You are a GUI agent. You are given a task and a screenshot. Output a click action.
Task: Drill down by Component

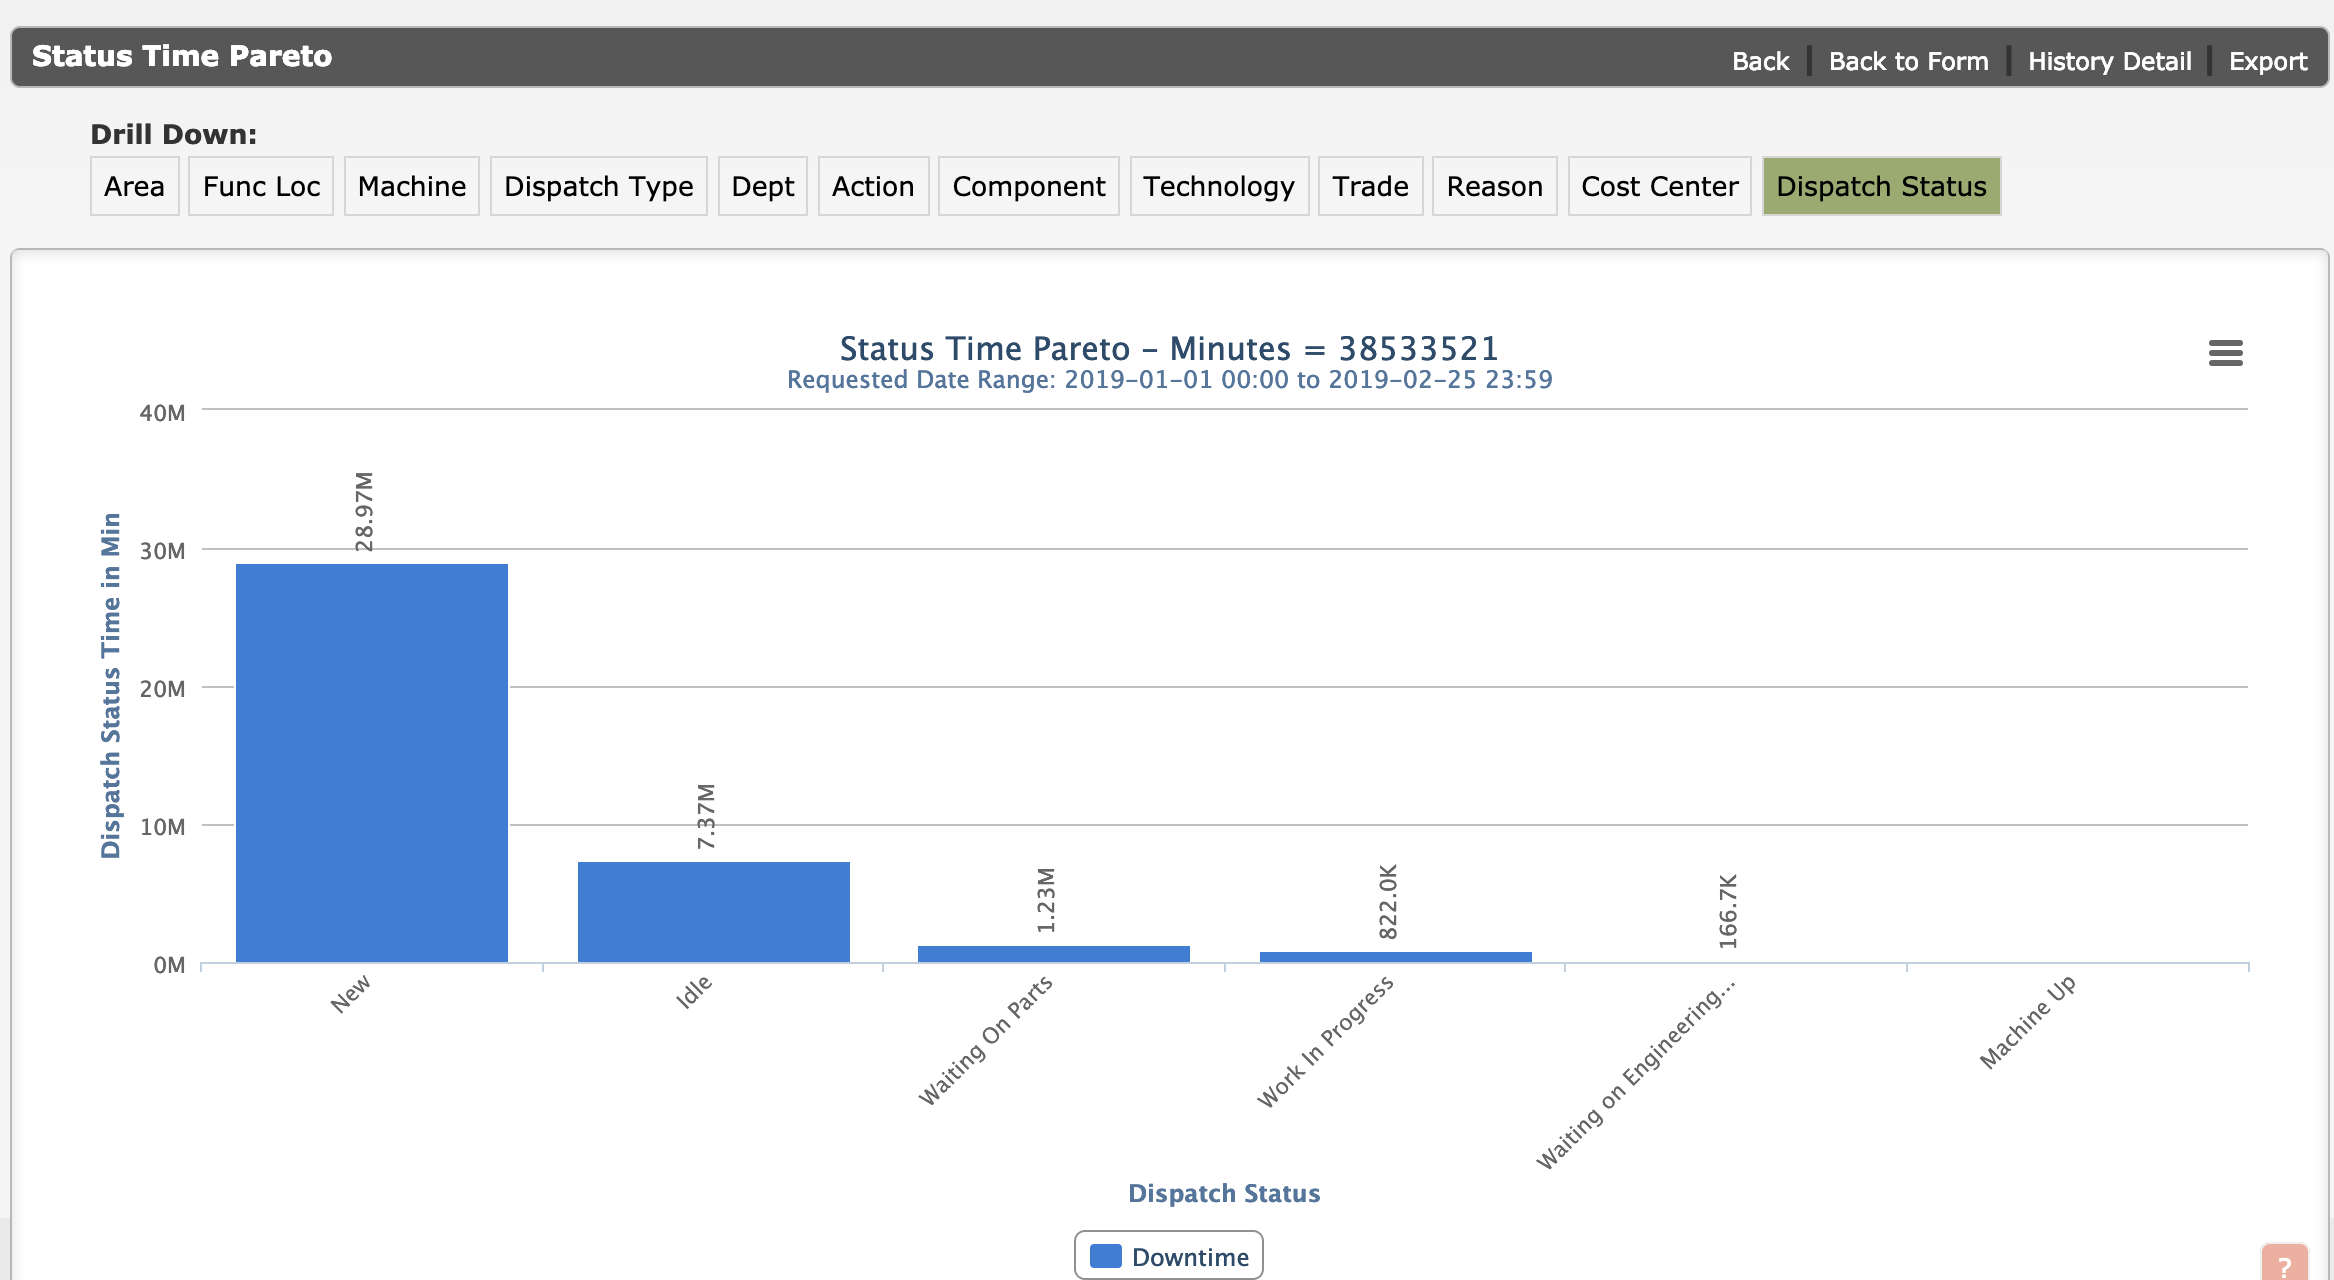pos(1029,186)
